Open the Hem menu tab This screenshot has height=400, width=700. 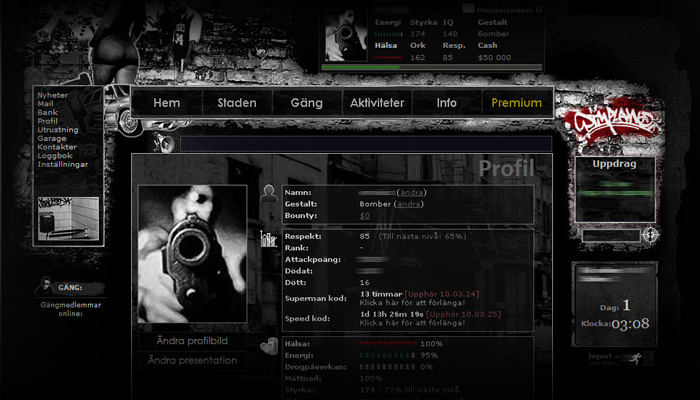click(166, 103)
